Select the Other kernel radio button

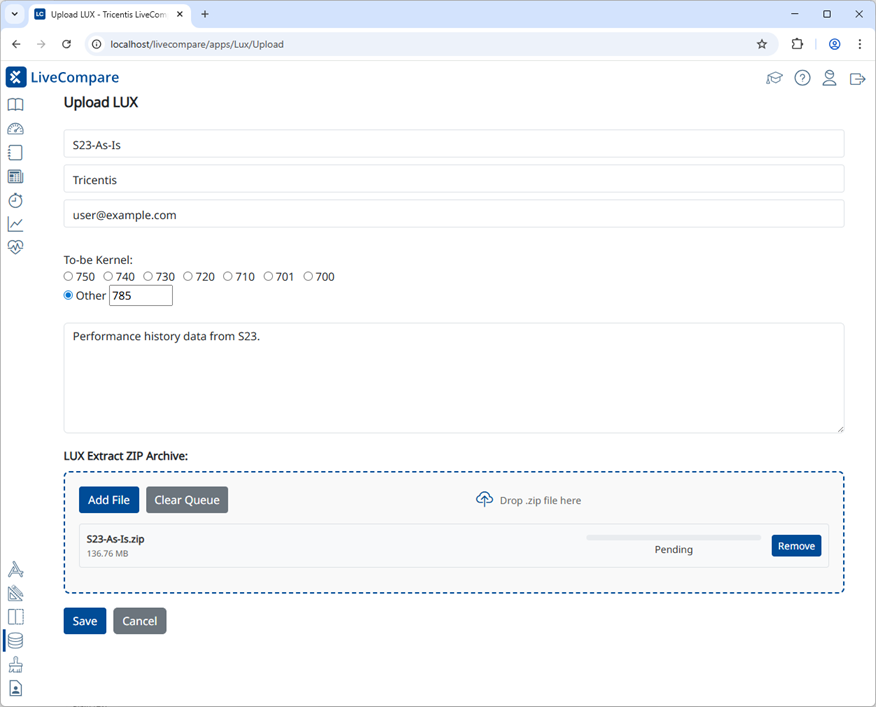[x=66, y=295]
